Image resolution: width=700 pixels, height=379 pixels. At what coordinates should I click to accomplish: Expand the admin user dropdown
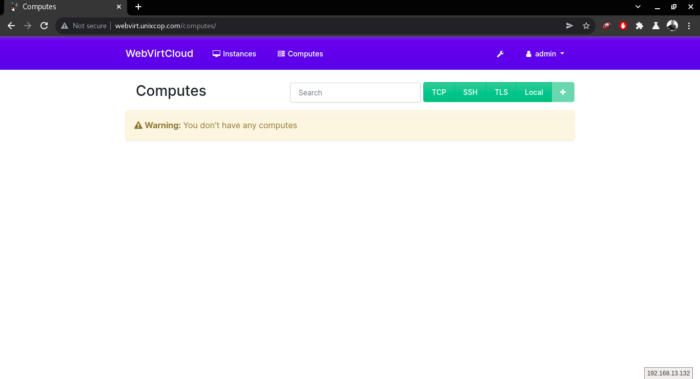545,54
